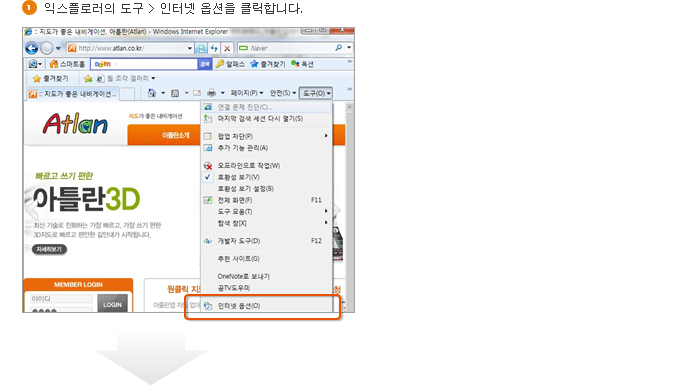This screenshot has width=696, height=385.
Task: Click the empty New Tab button
Action: [127, 94]
